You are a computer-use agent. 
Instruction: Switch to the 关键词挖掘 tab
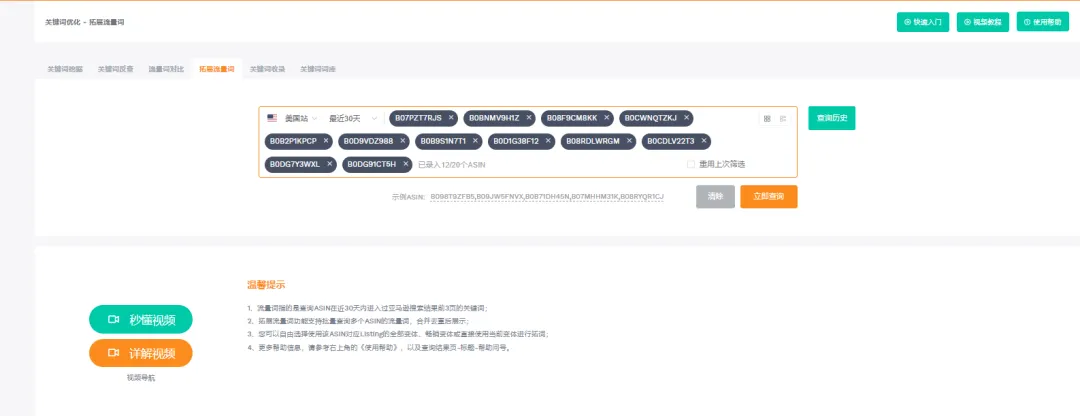[65, 69]
